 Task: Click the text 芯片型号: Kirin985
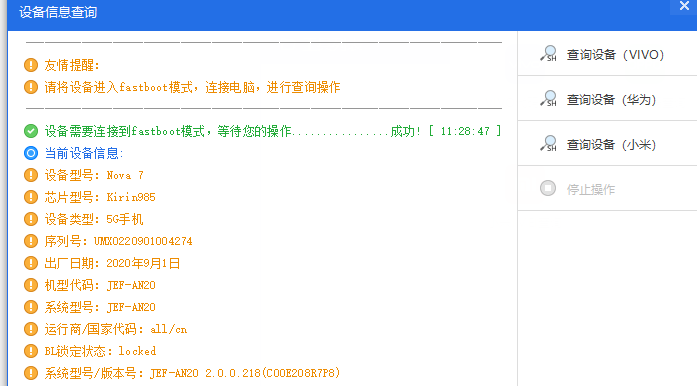[100, 197]
